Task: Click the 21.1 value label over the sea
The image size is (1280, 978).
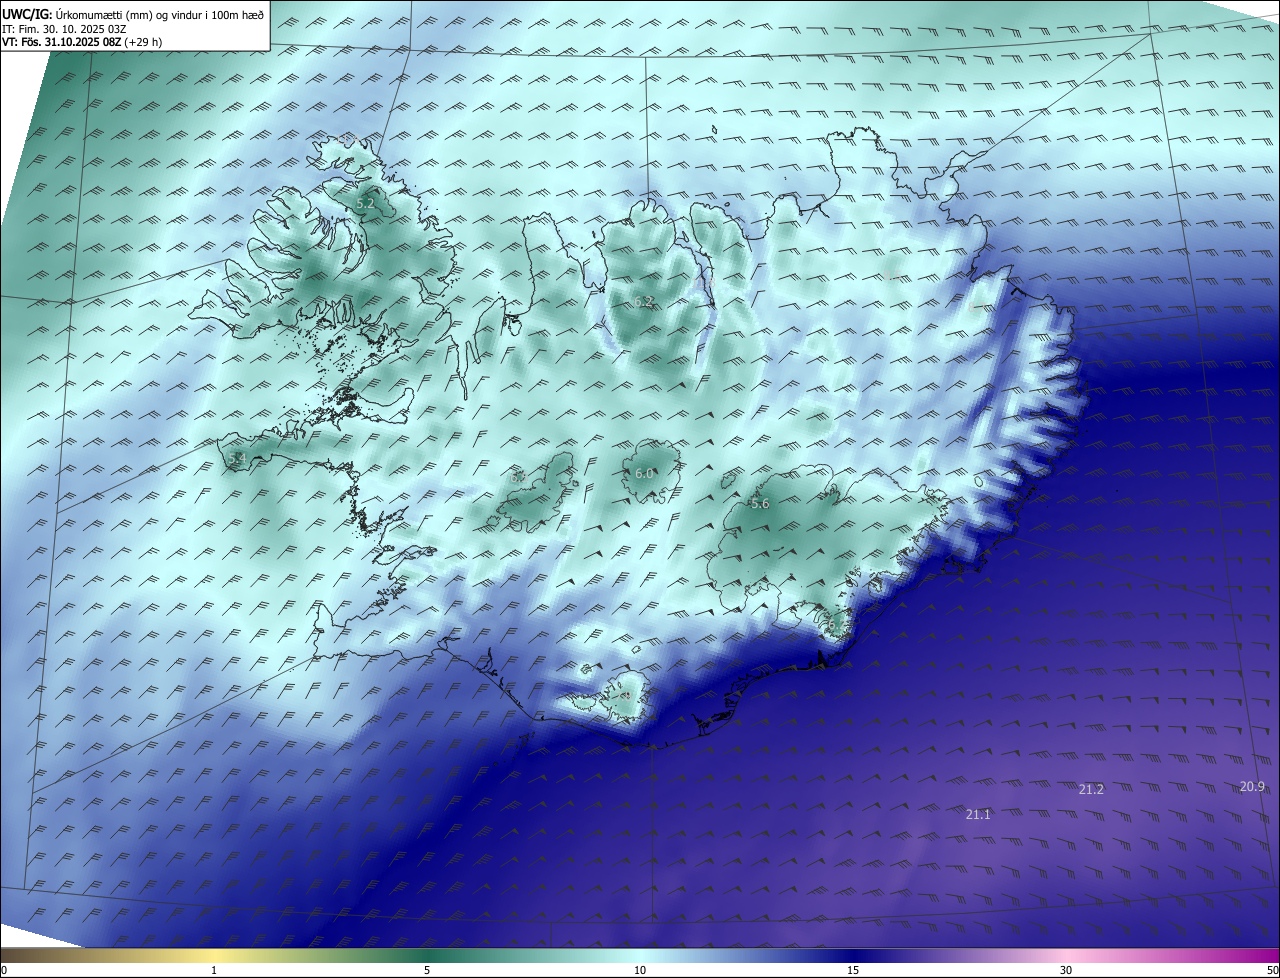Action: click(978, 814)
